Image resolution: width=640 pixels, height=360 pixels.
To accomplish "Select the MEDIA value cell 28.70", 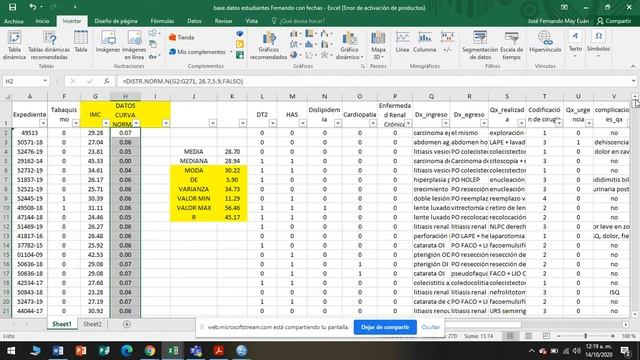I will click(232, 151).
